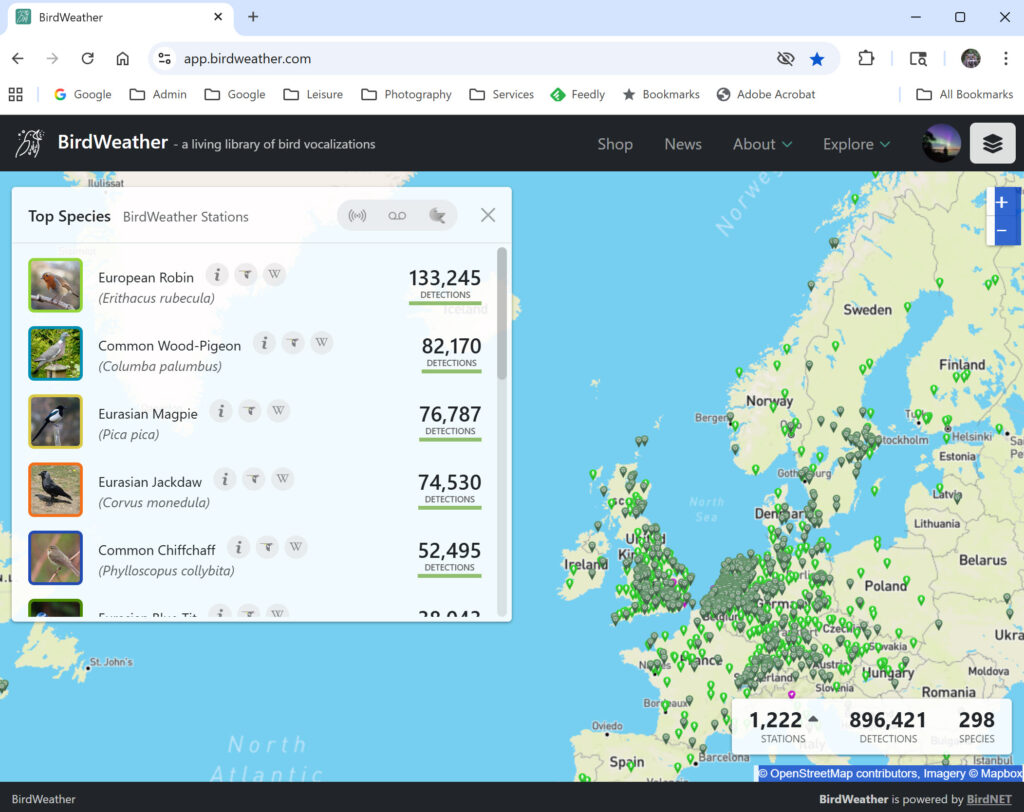
Task: Expand the Explore dropdown menu
Action: pyautogui.click(x=856, y=144)
